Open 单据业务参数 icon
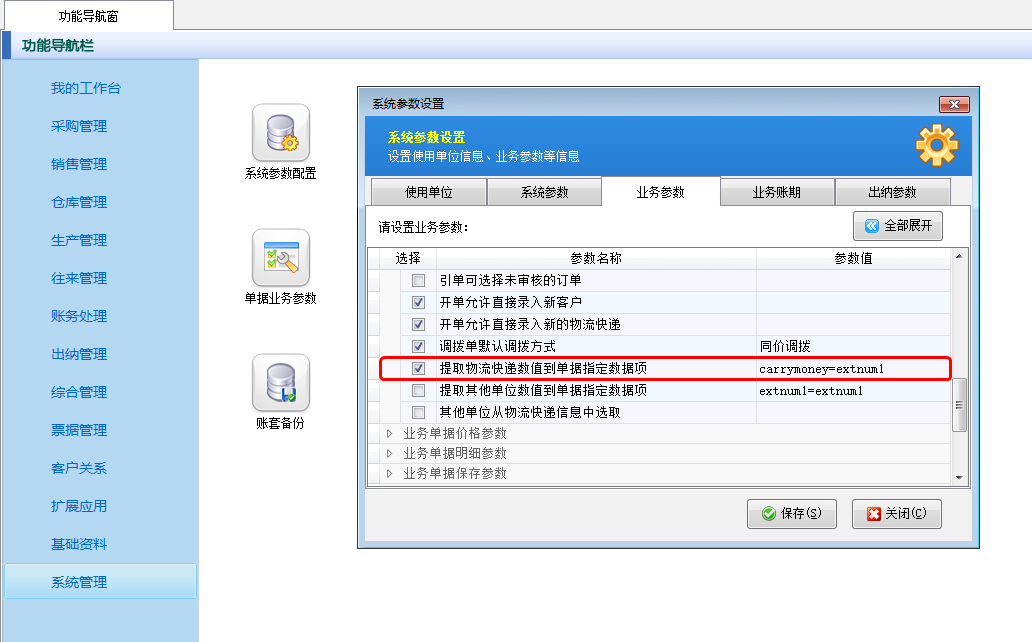The height and width of the screenshot is (642, 1032). (x=280, y=258)
